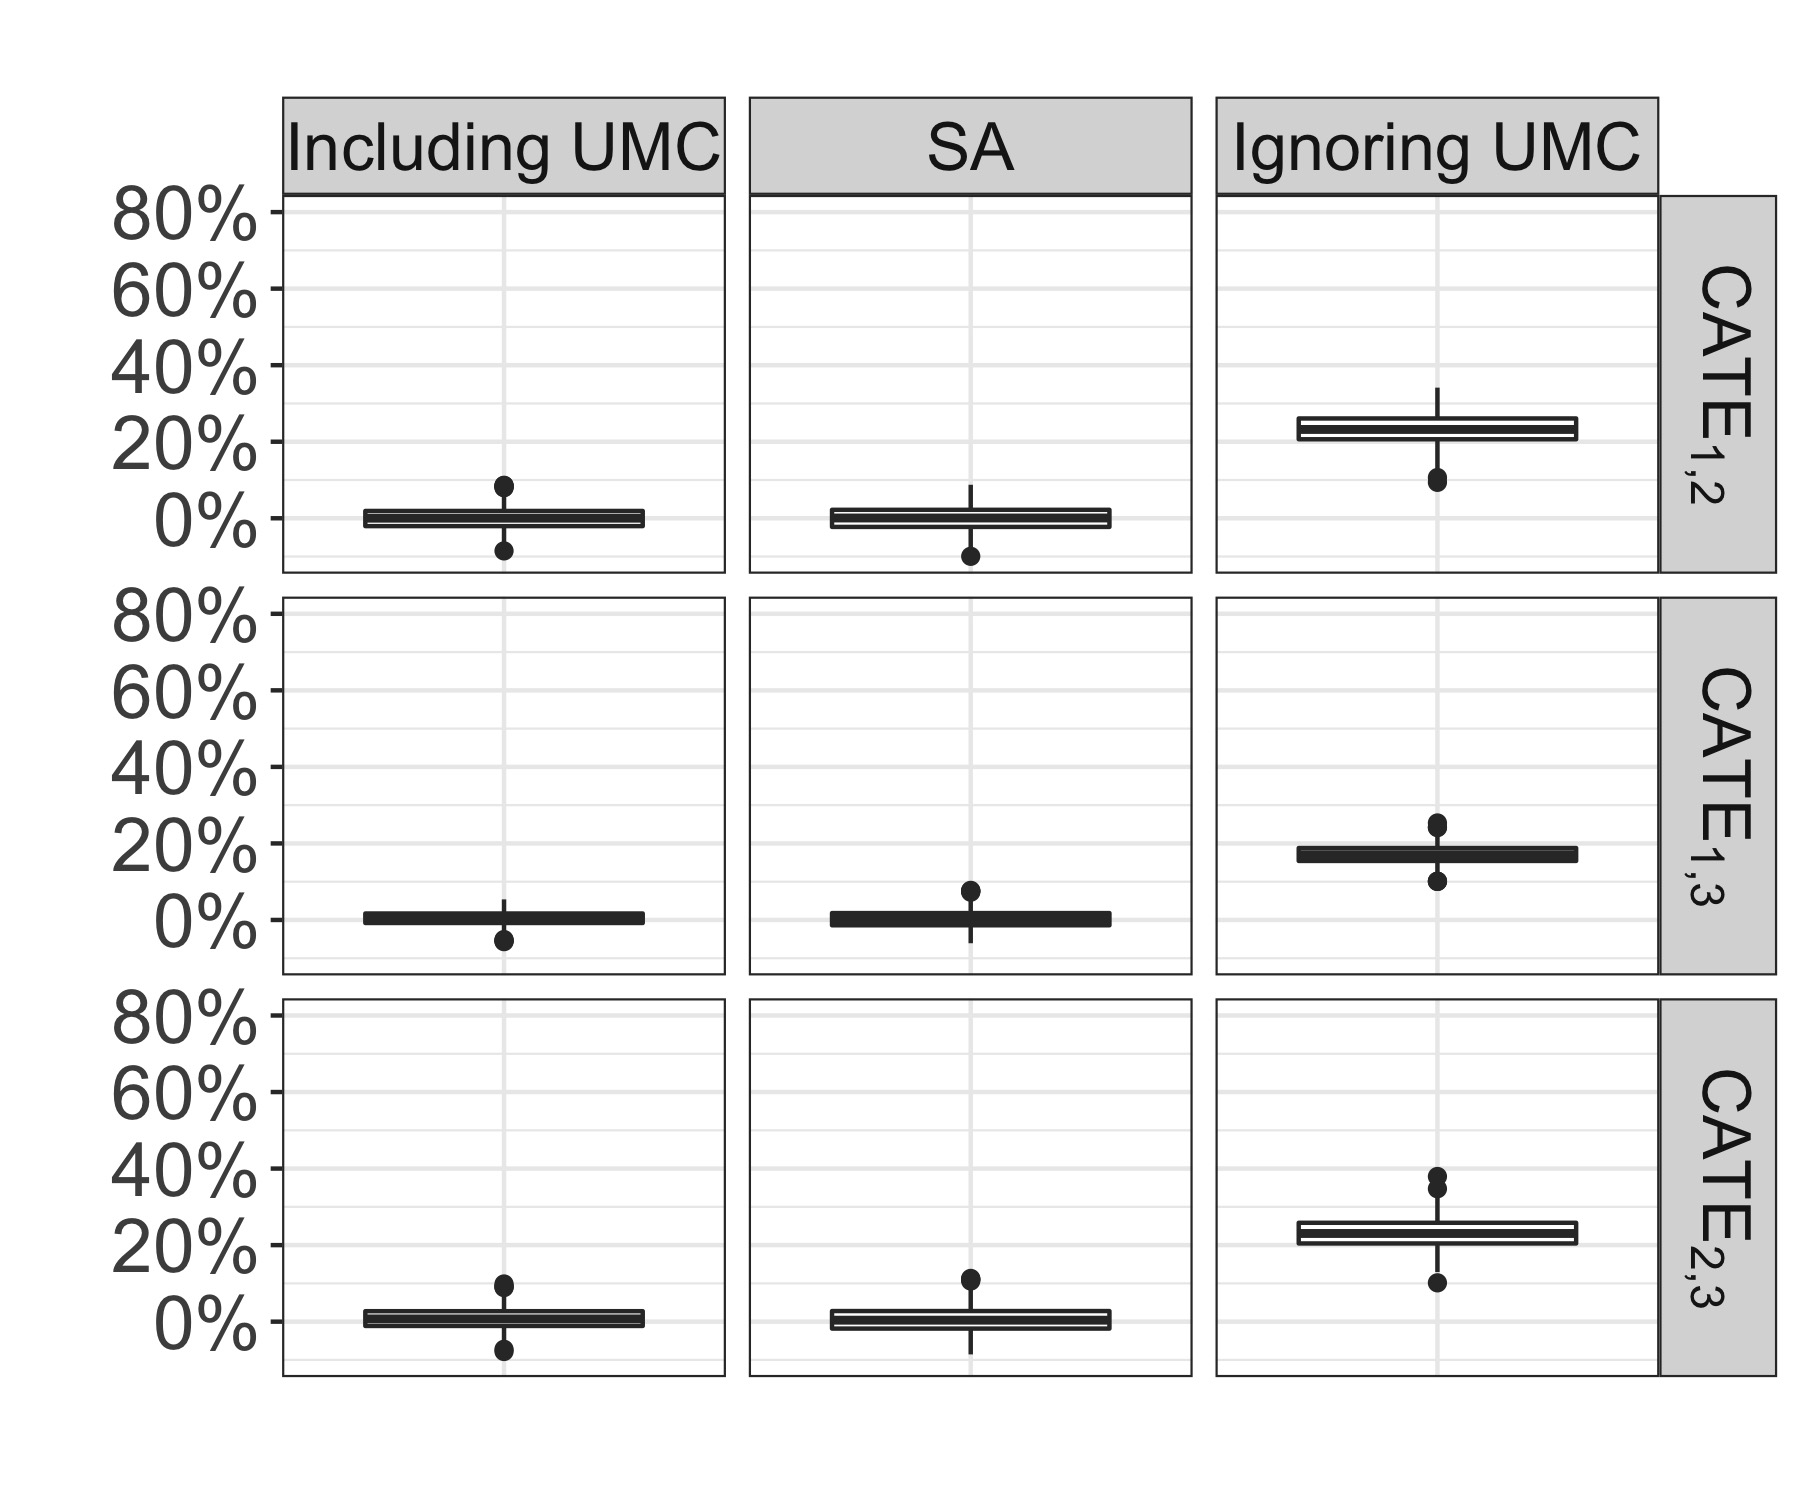Screen dimensions: 1800x1500
Task: Select the box in SA, CATE 2,3 panel
Action: pos(970,1319)
